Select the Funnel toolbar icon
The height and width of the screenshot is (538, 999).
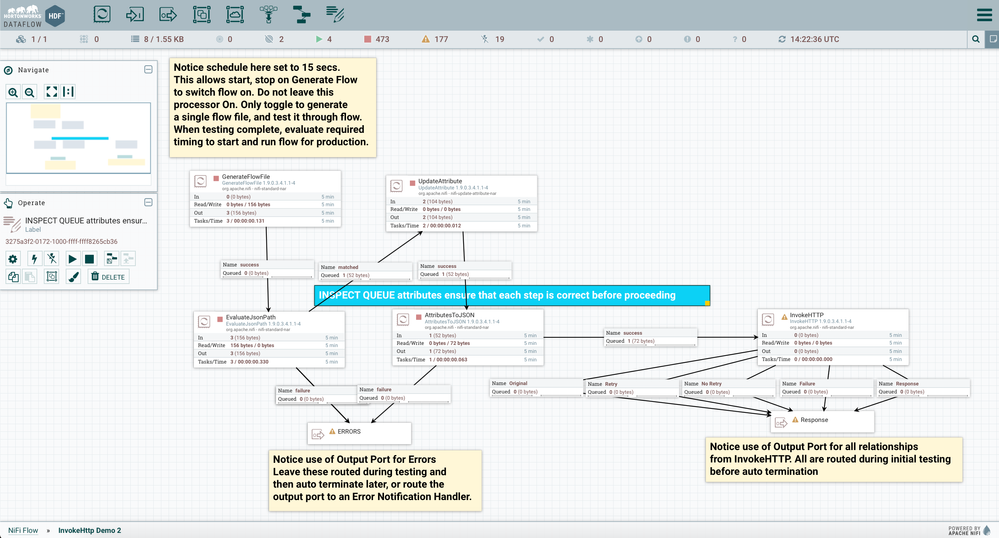(268, 14)
